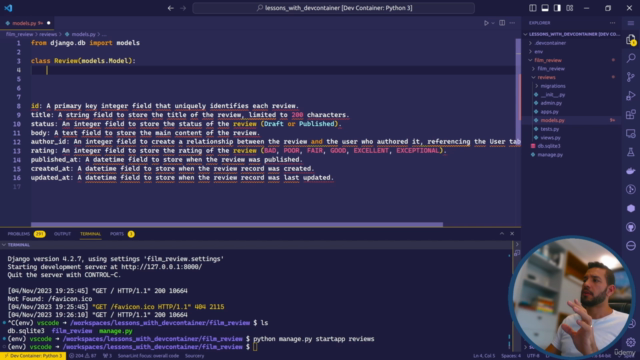
Task: Select models.py in the explorer tree
Action: pos(552,120)
